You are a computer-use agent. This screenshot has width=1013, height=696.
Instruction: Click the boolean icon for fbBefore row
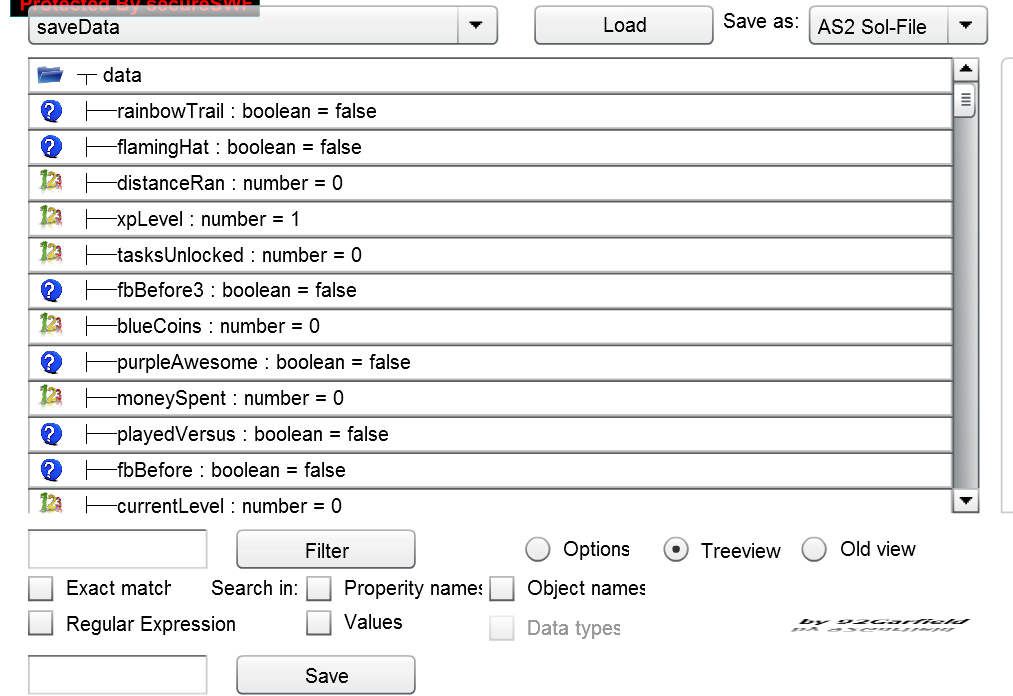click(x=51, y=470)
